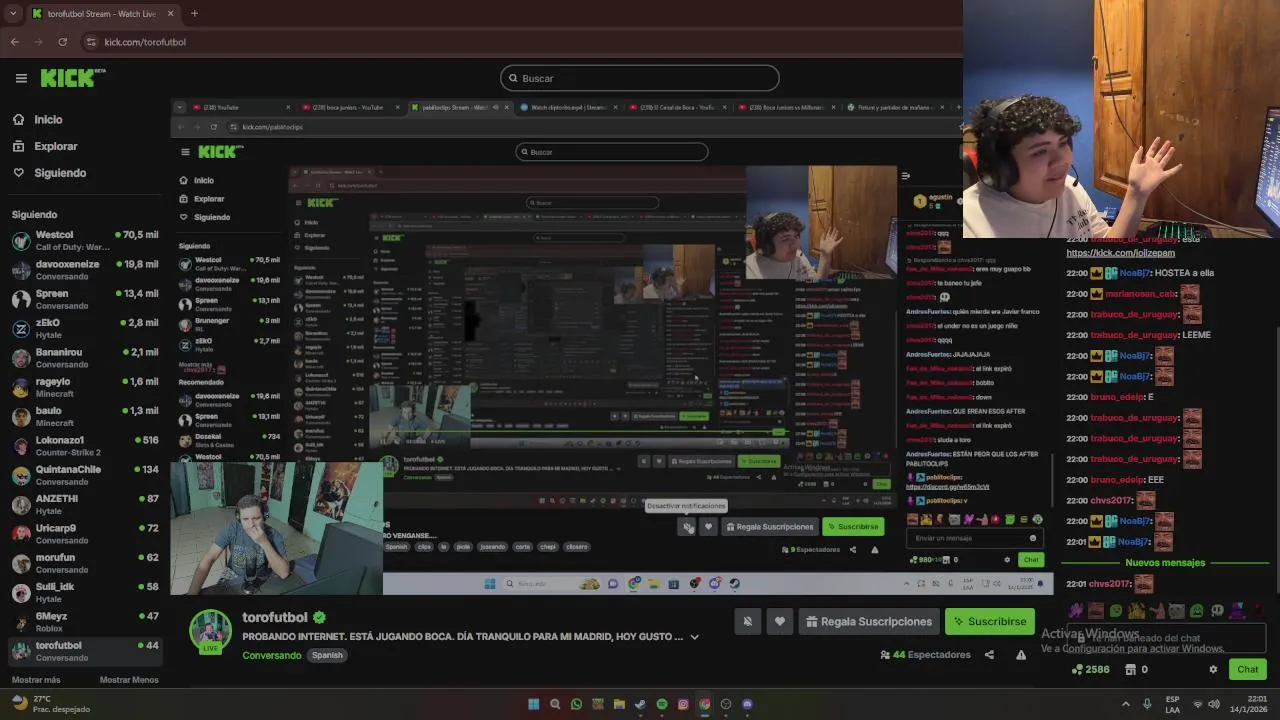
Task: Open Steam from taskbar
Action: [x=640, y=704]
